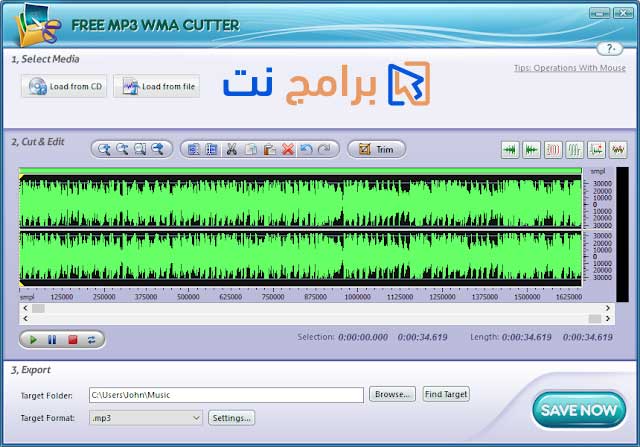Apply the fade out effect icon
Image resolution: width=640 pixels, height=447 pixels.
pyautogui.click(x=531, y=150)
